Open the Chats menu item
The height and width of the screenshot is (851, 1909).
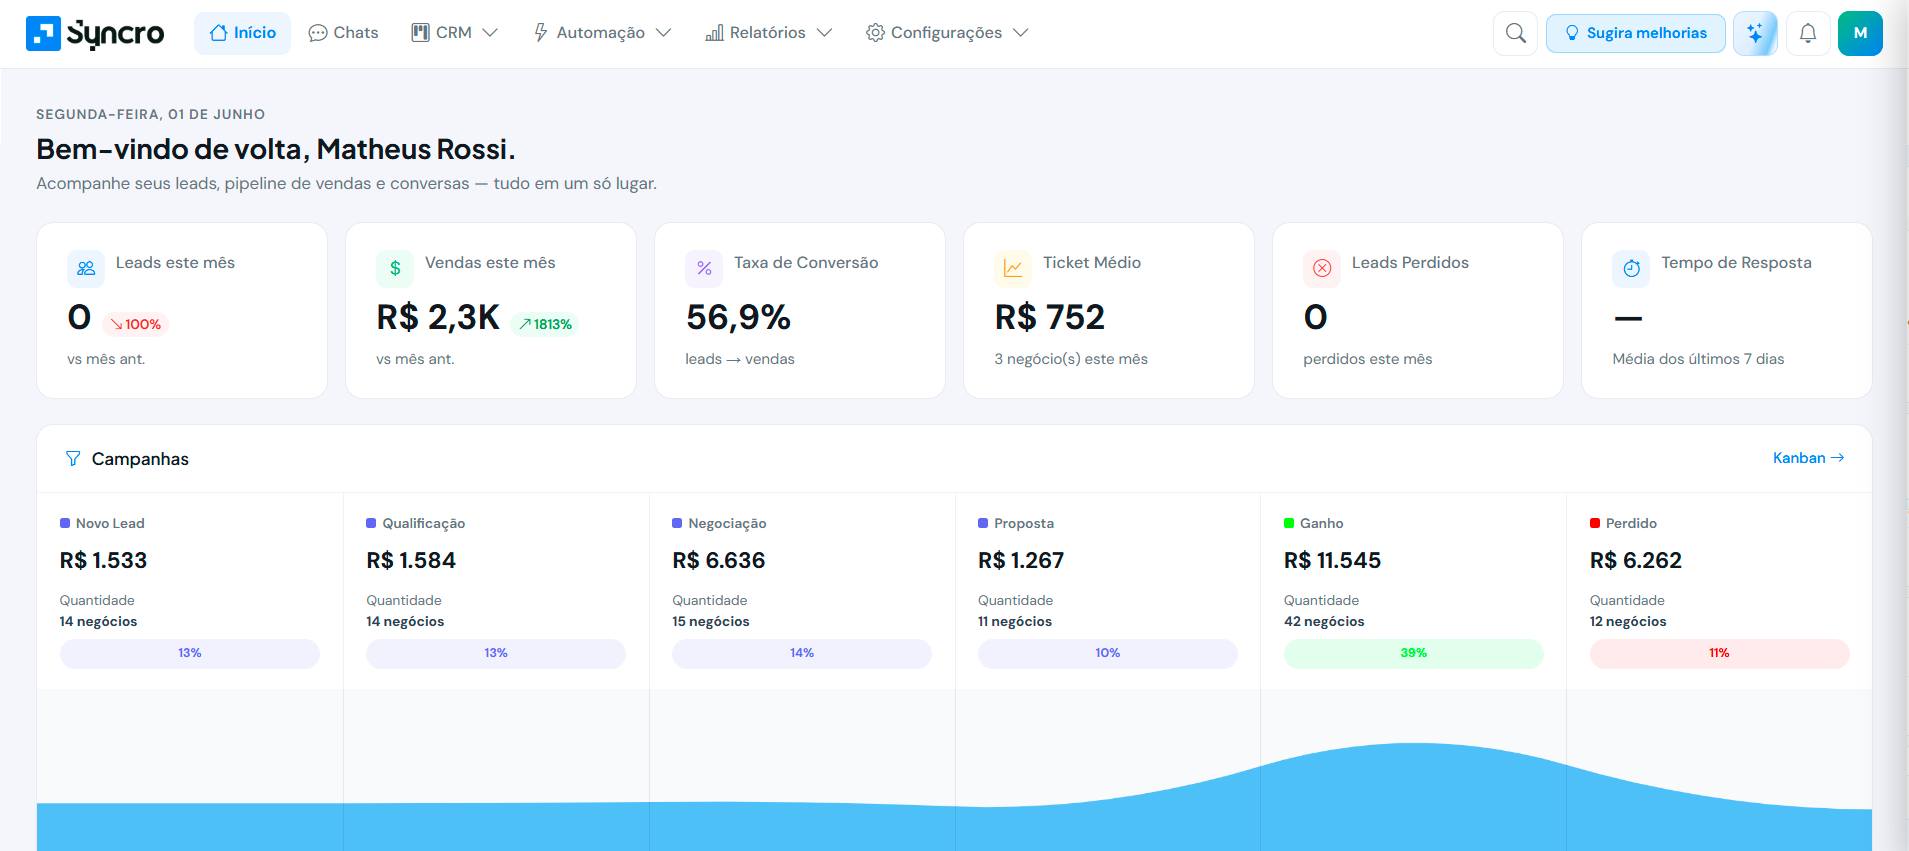[x=343, y=33]
